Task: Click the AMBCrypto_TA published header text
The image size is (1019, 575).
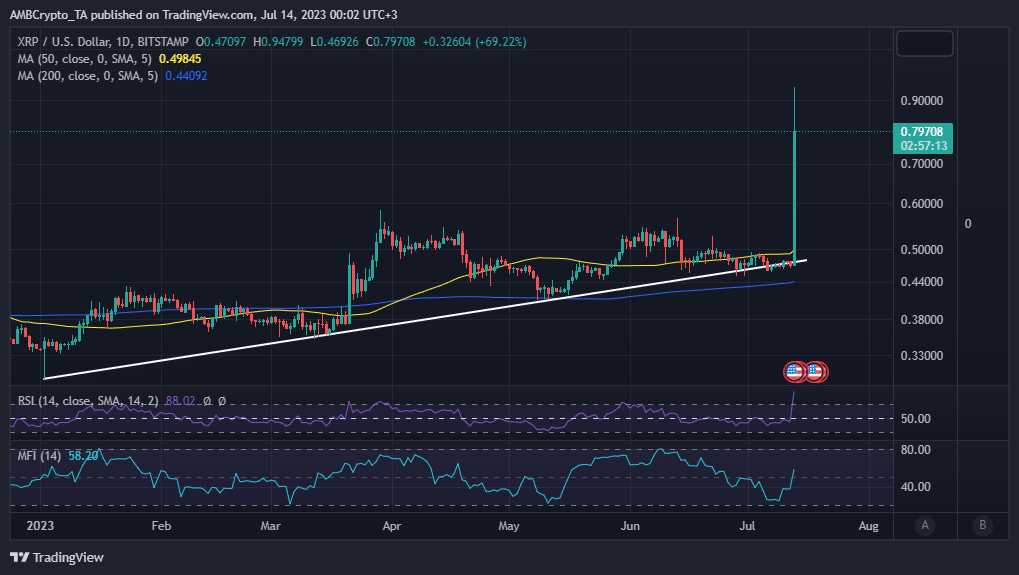Action: click(x=203, y=14)
